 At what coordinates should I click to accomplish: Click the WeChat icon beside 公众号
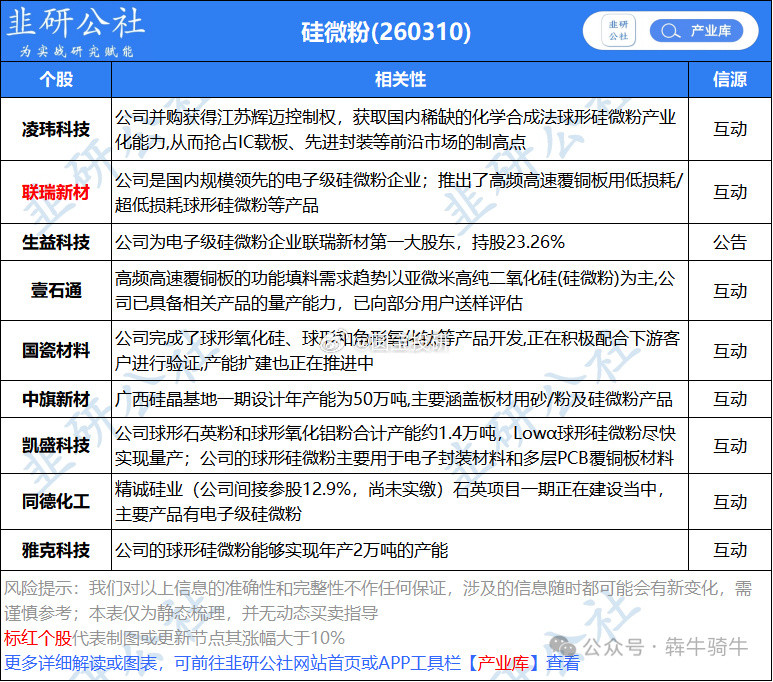pos(562,645)
